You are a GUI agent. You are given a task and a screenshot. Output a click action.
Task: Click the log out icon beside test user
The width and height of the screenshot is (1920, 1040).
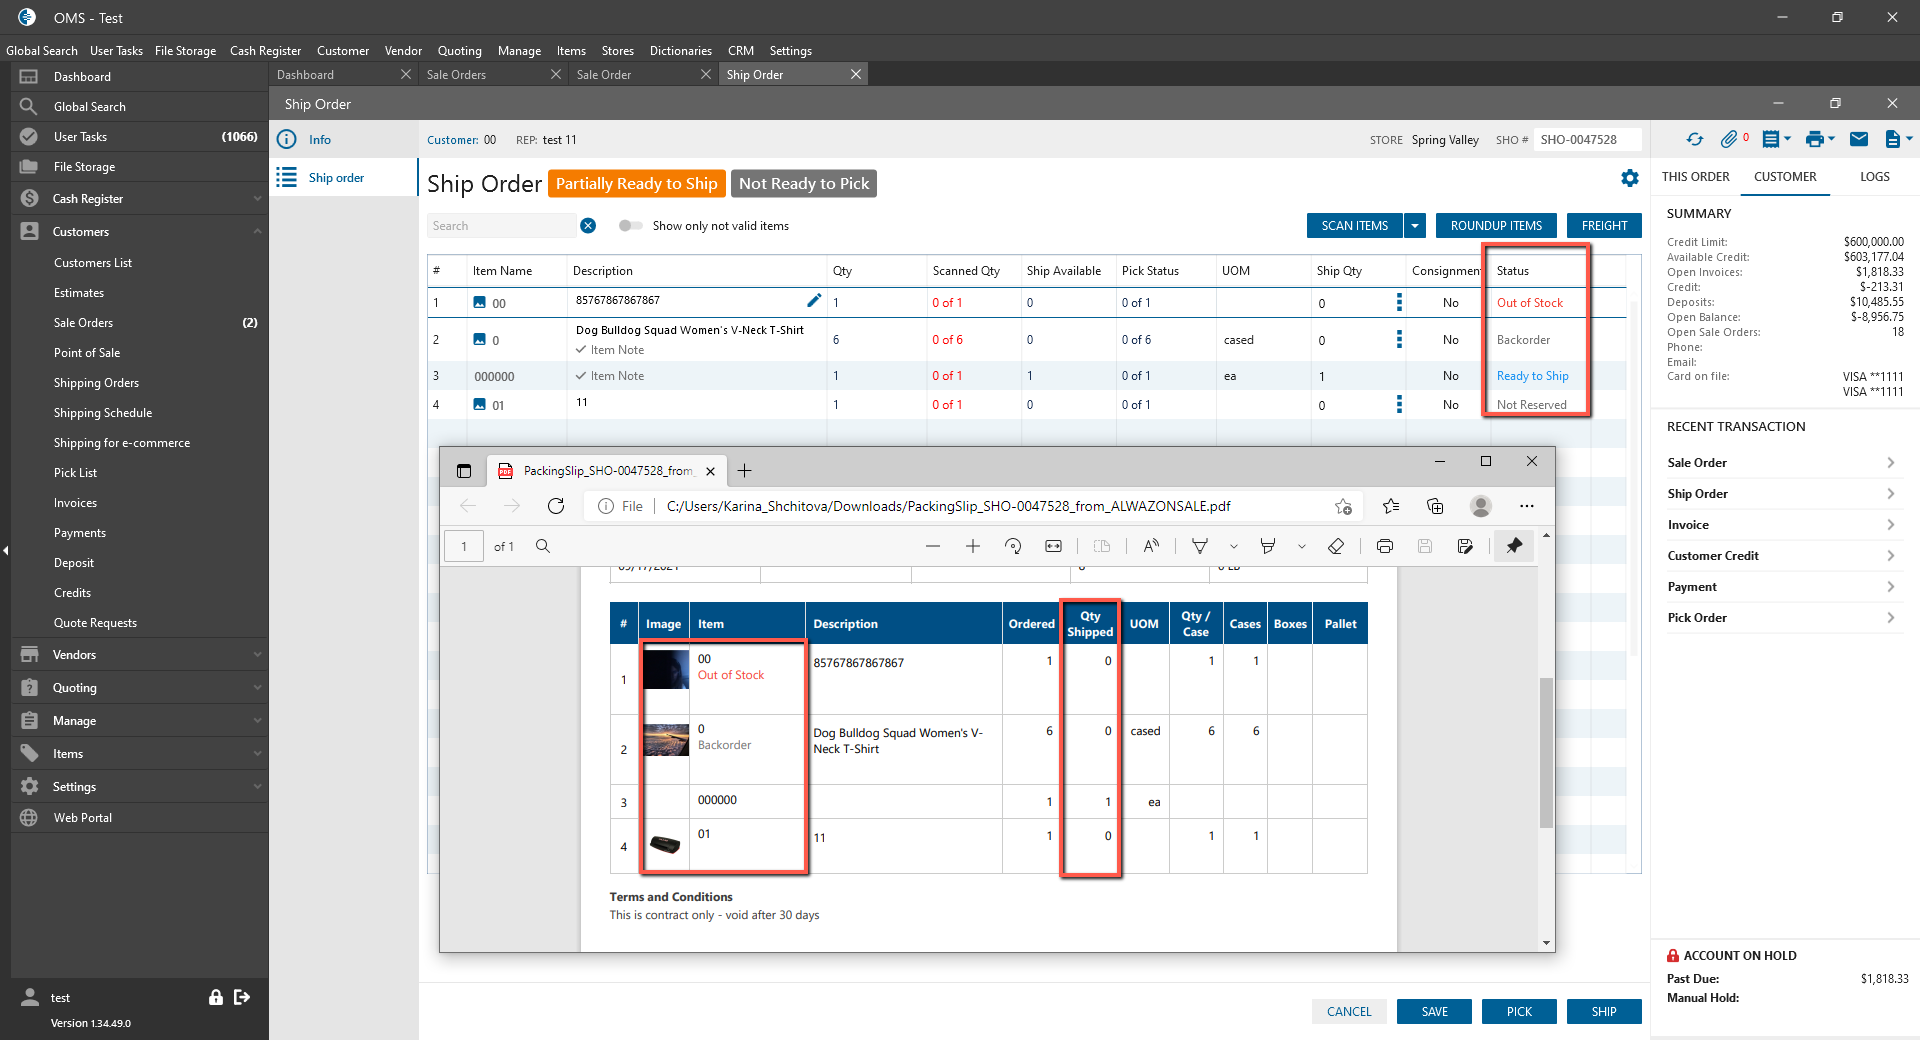(x=242, y=997)
